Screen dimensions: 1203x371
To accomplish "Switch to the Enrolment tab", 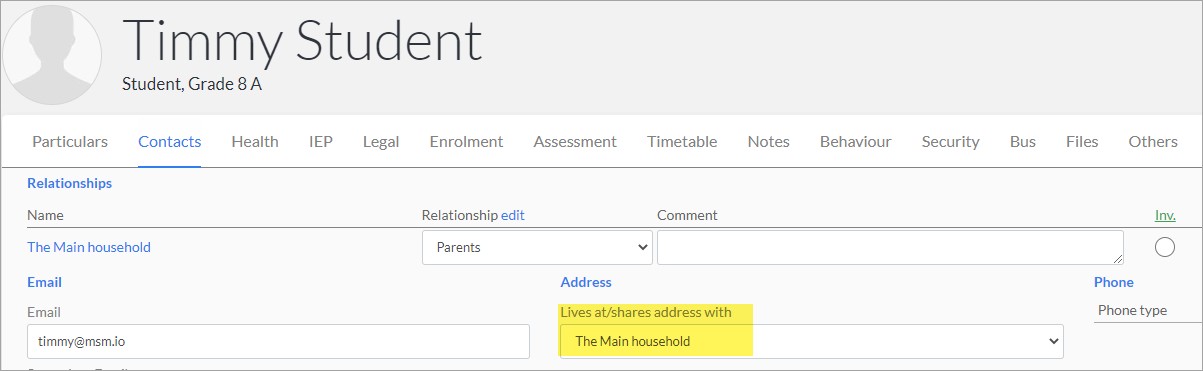I will coord(466,141).
